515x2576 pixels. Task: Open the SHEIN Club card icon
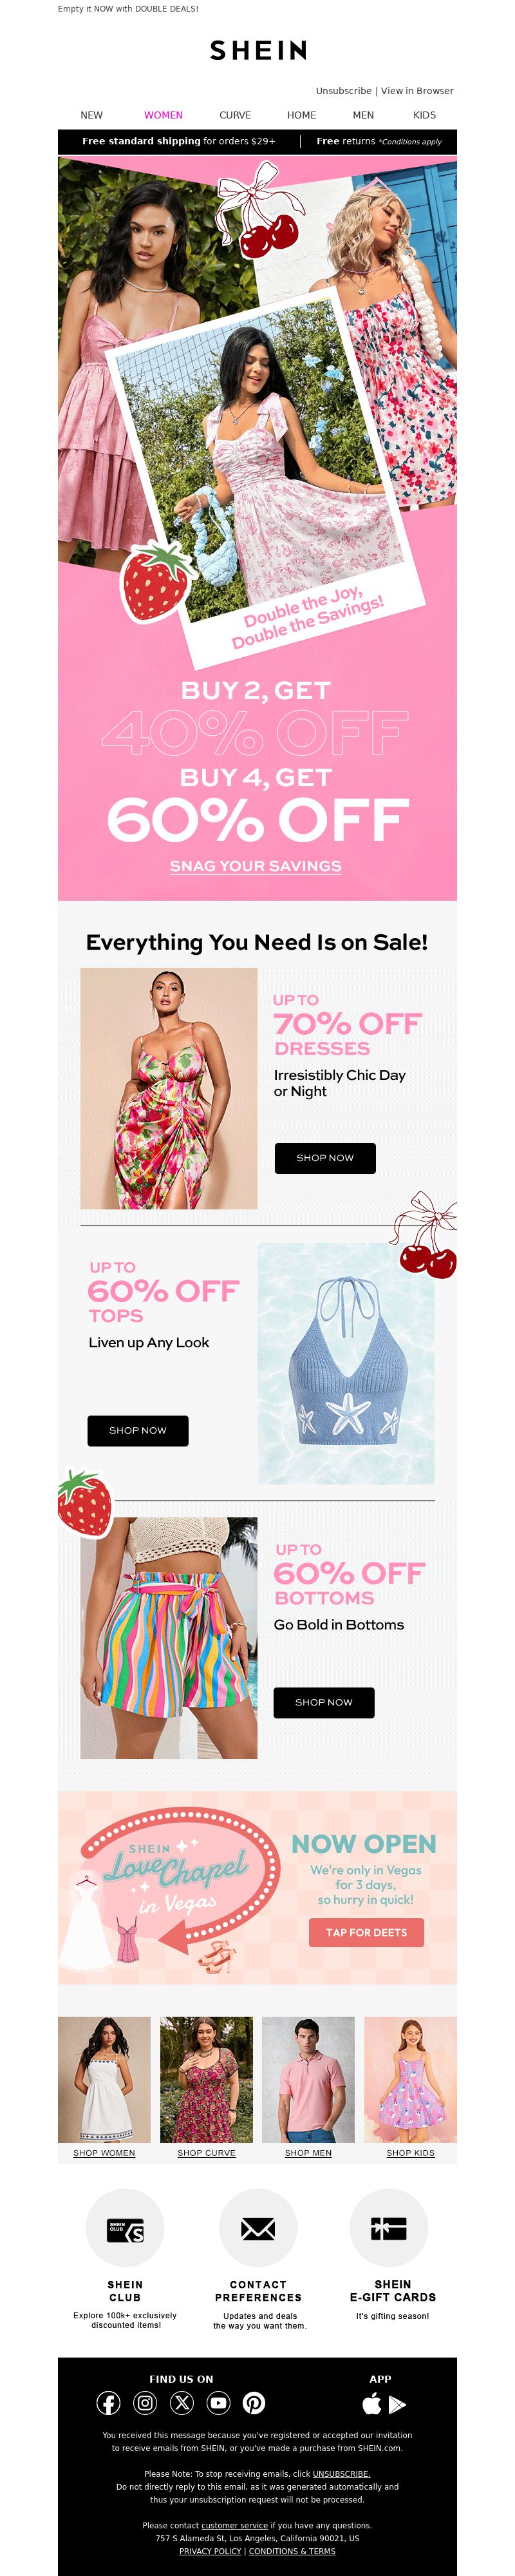[125, 2228]
